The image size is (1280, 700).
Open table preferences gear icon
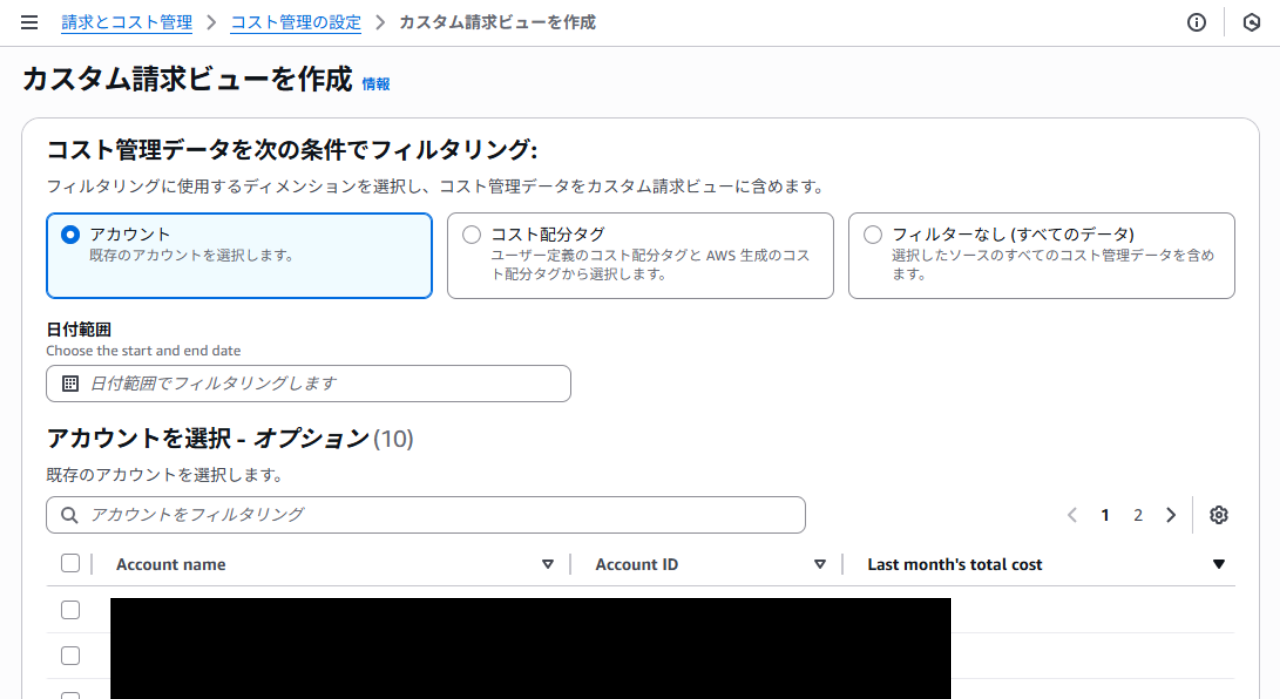1218,515
